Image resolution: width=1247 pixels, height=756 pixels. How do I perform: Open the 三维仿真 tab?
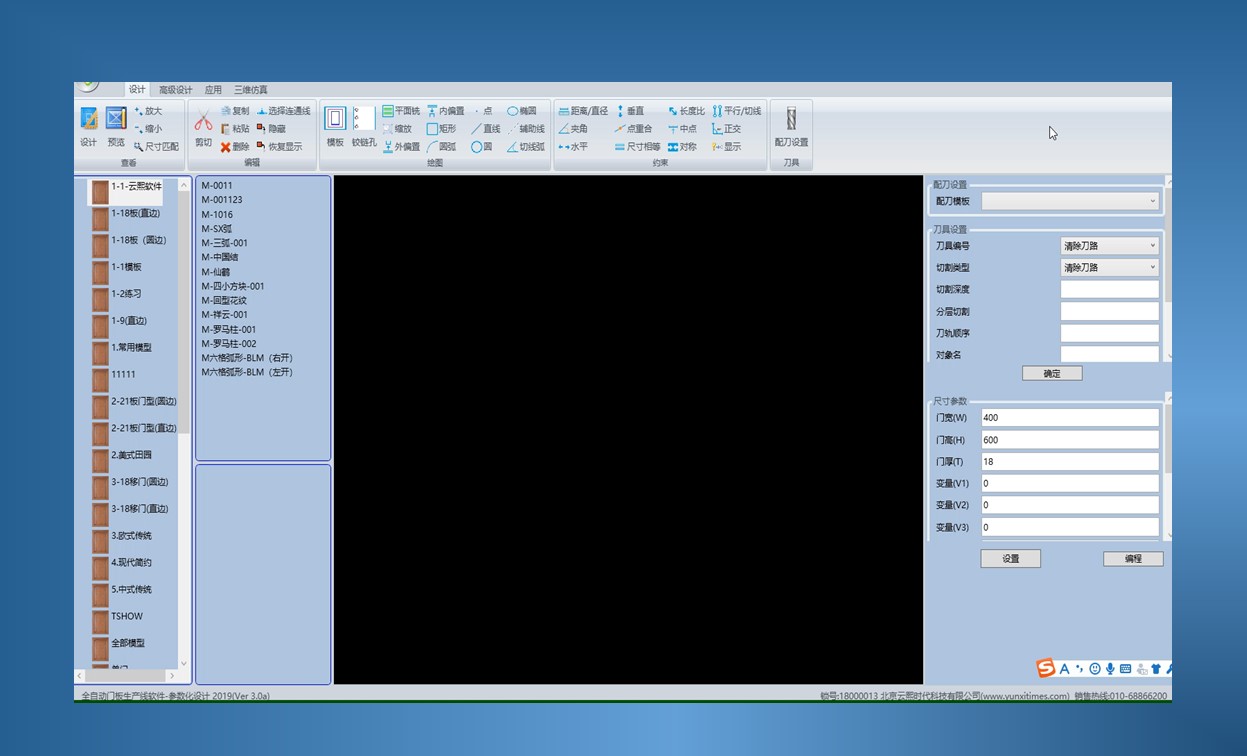click(250, 90)
